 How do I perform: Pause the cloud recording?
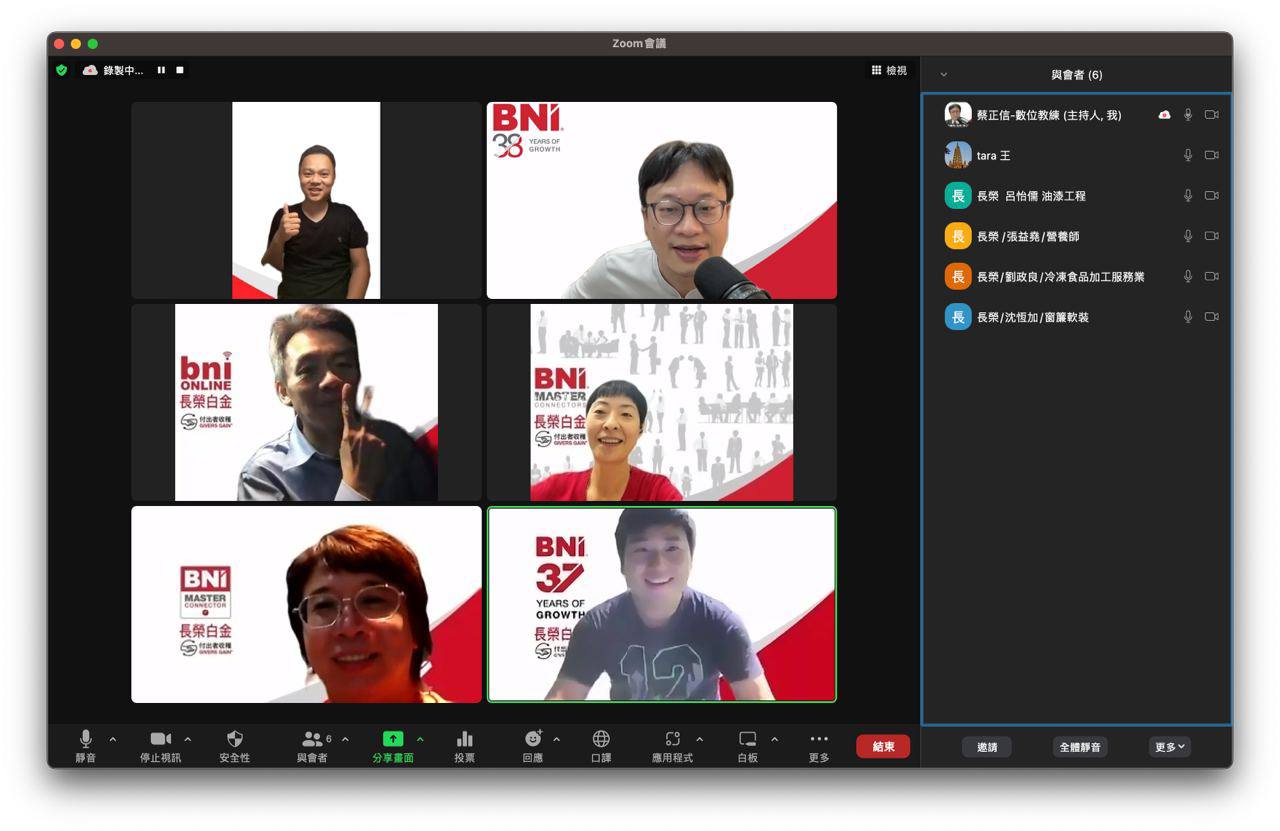[161, 70]
